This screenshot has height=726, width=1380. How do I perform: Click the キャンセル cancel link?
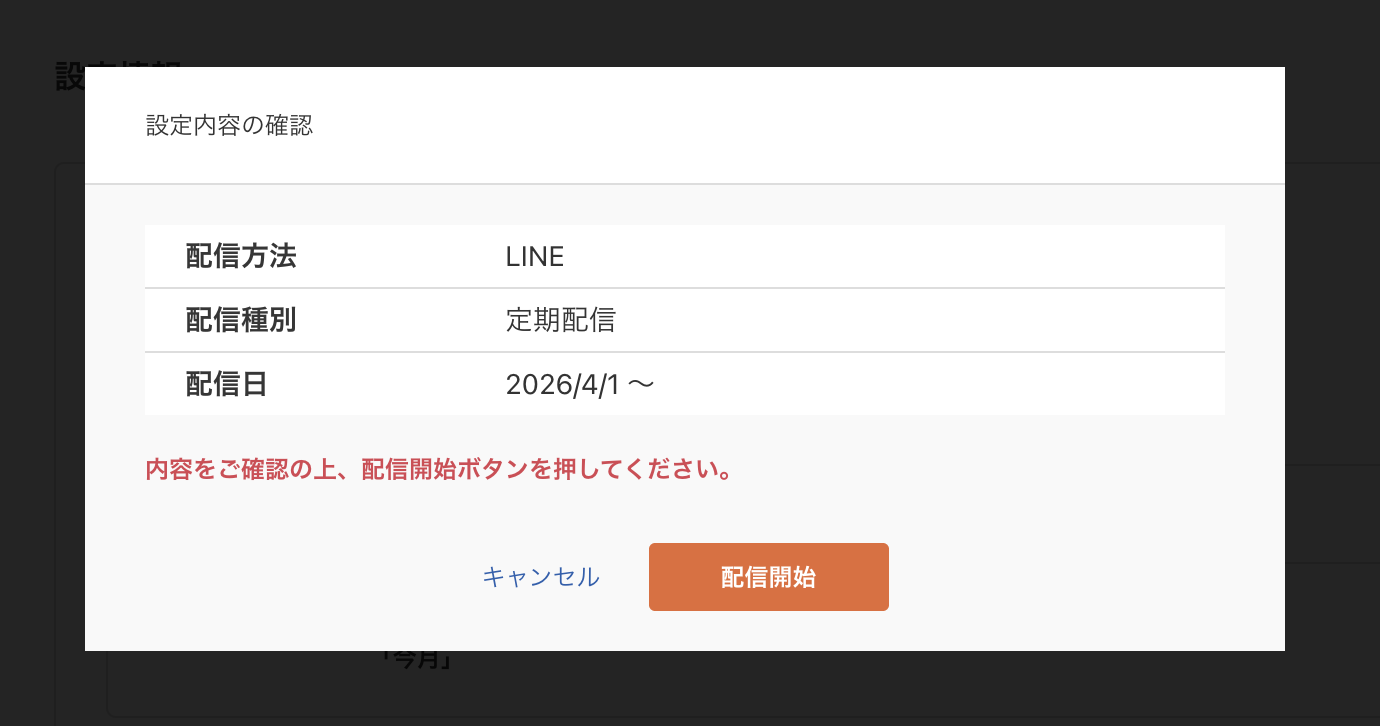pos(540,577)
